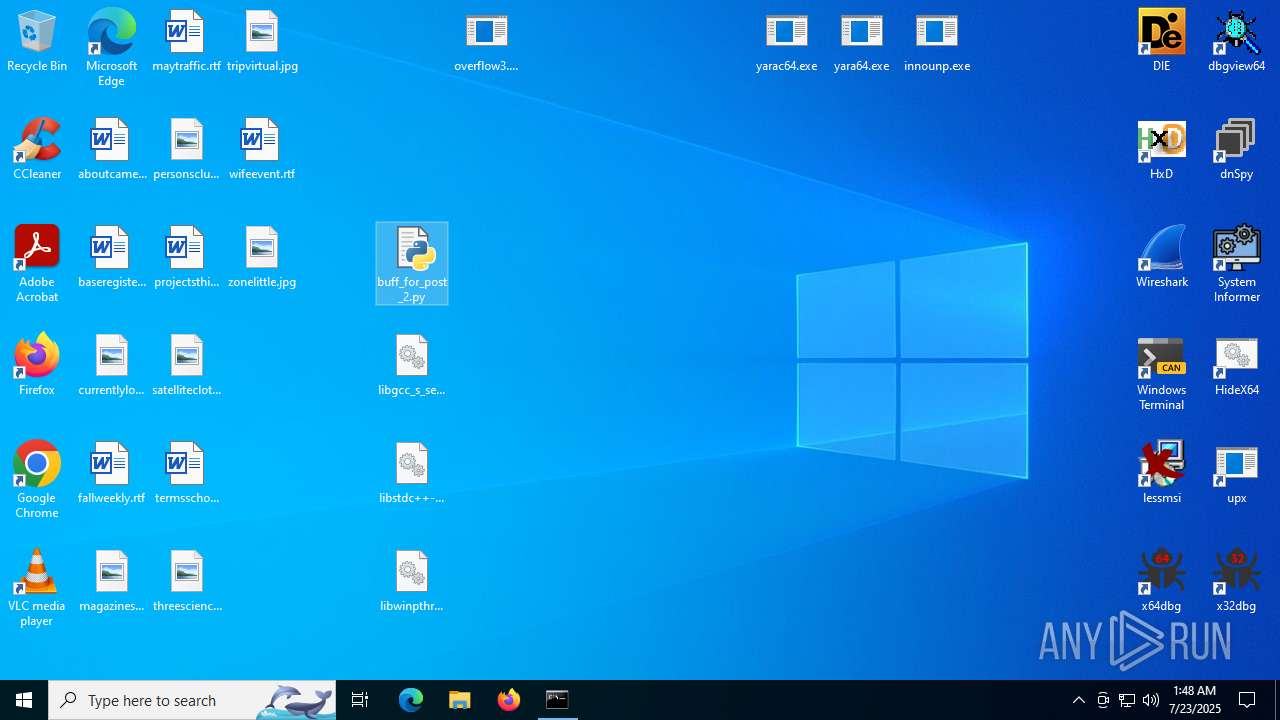
Task: Open network status tray icon
Action: coord(1127,700)
